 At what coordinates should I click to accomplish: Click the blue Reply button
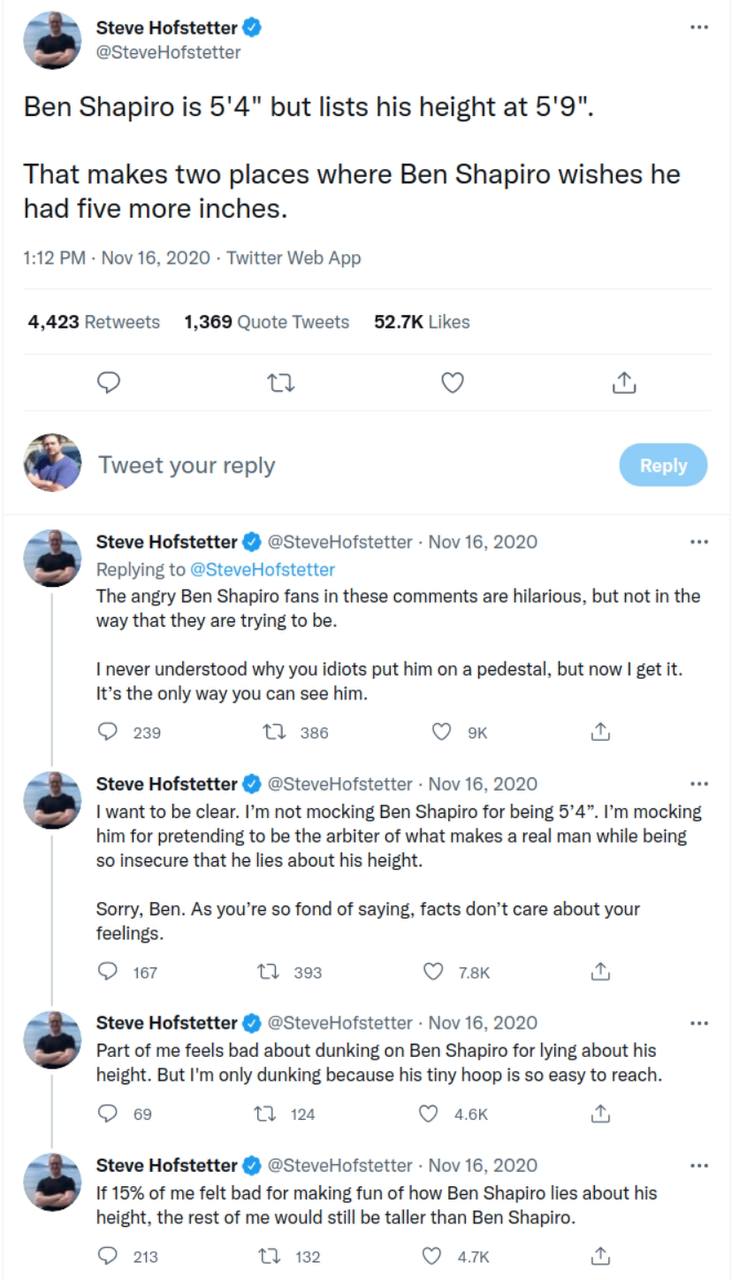coord(663,465)
